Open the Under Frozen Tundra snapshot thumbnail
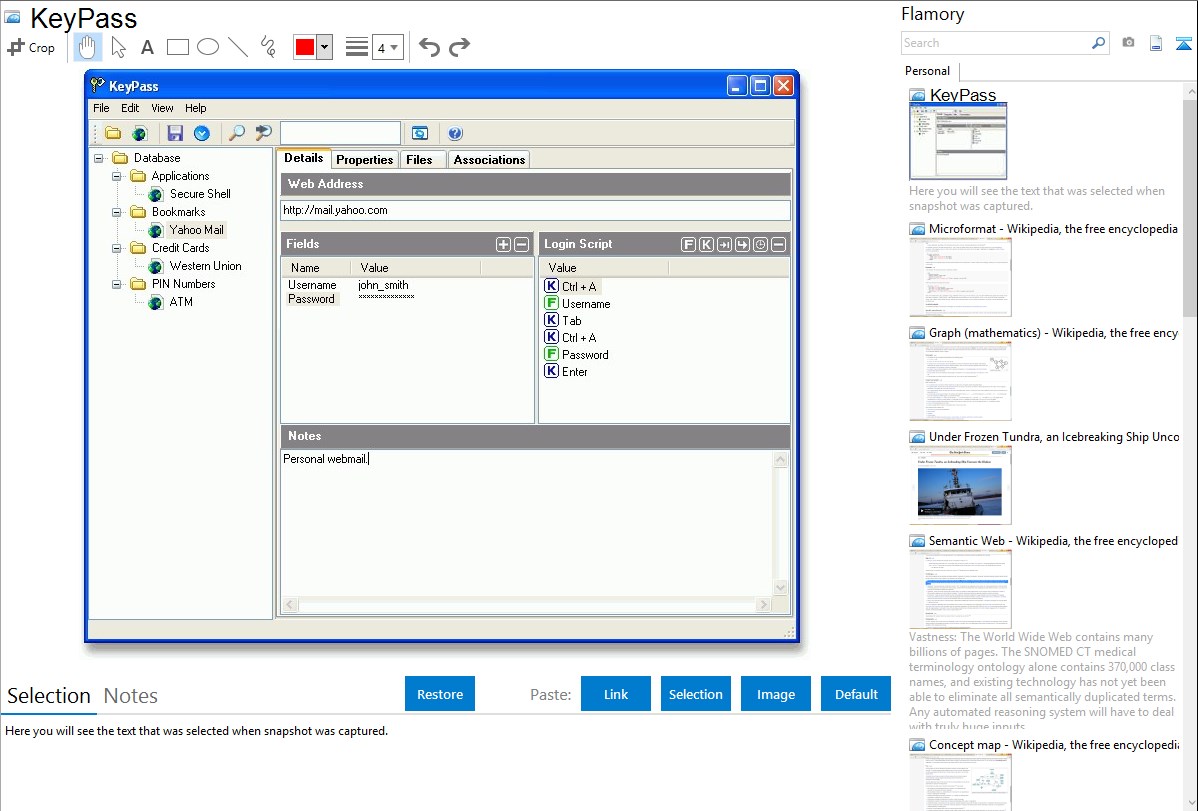 pyautogui.click(x=960, y=485)
